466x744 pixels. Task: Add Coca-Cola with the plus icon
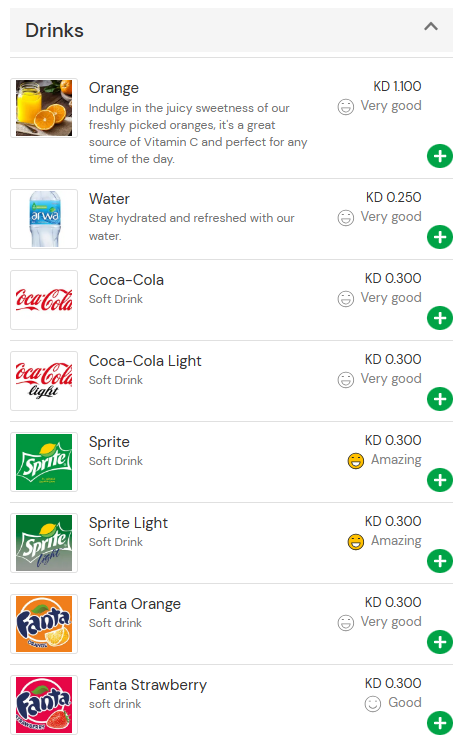(439, 318)
